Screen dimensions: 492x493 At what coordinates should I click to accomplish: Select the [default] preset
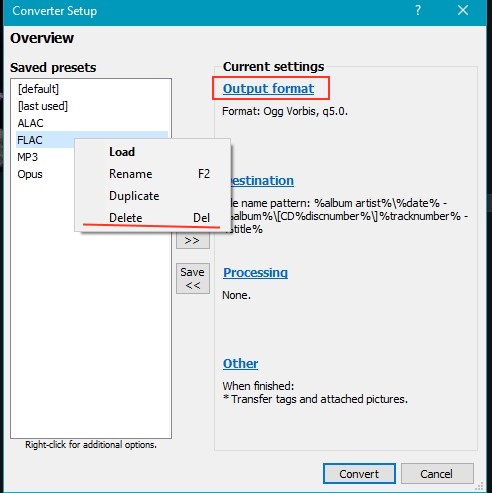point(38,89)
